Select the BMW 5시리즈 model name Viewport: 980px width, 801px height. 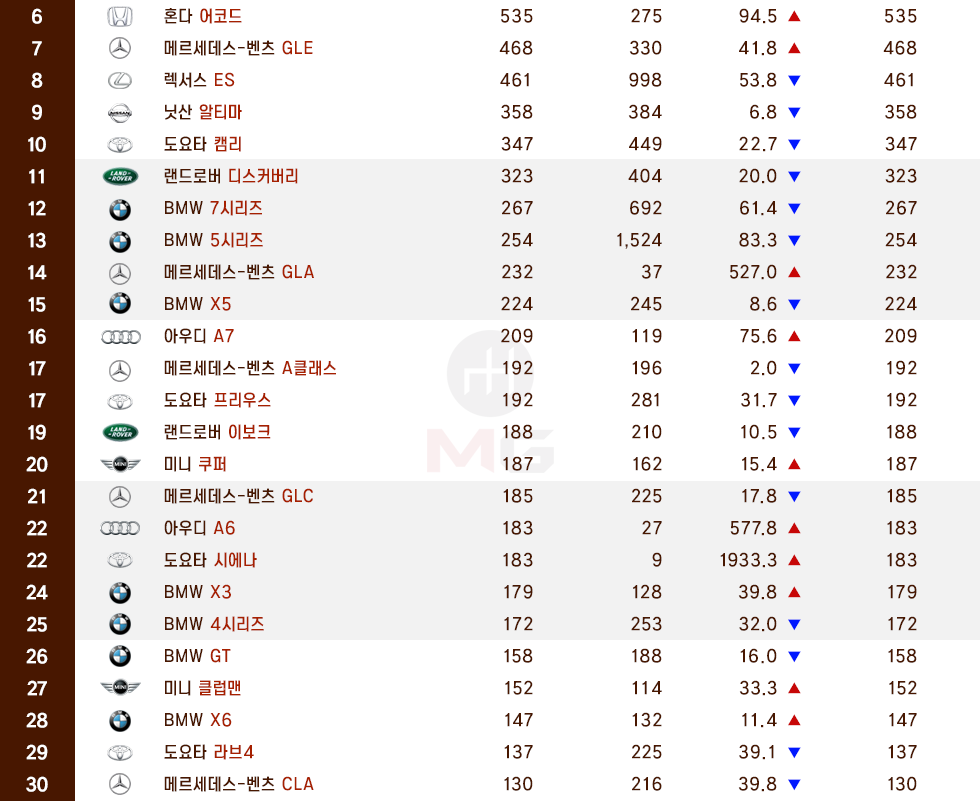213,240
